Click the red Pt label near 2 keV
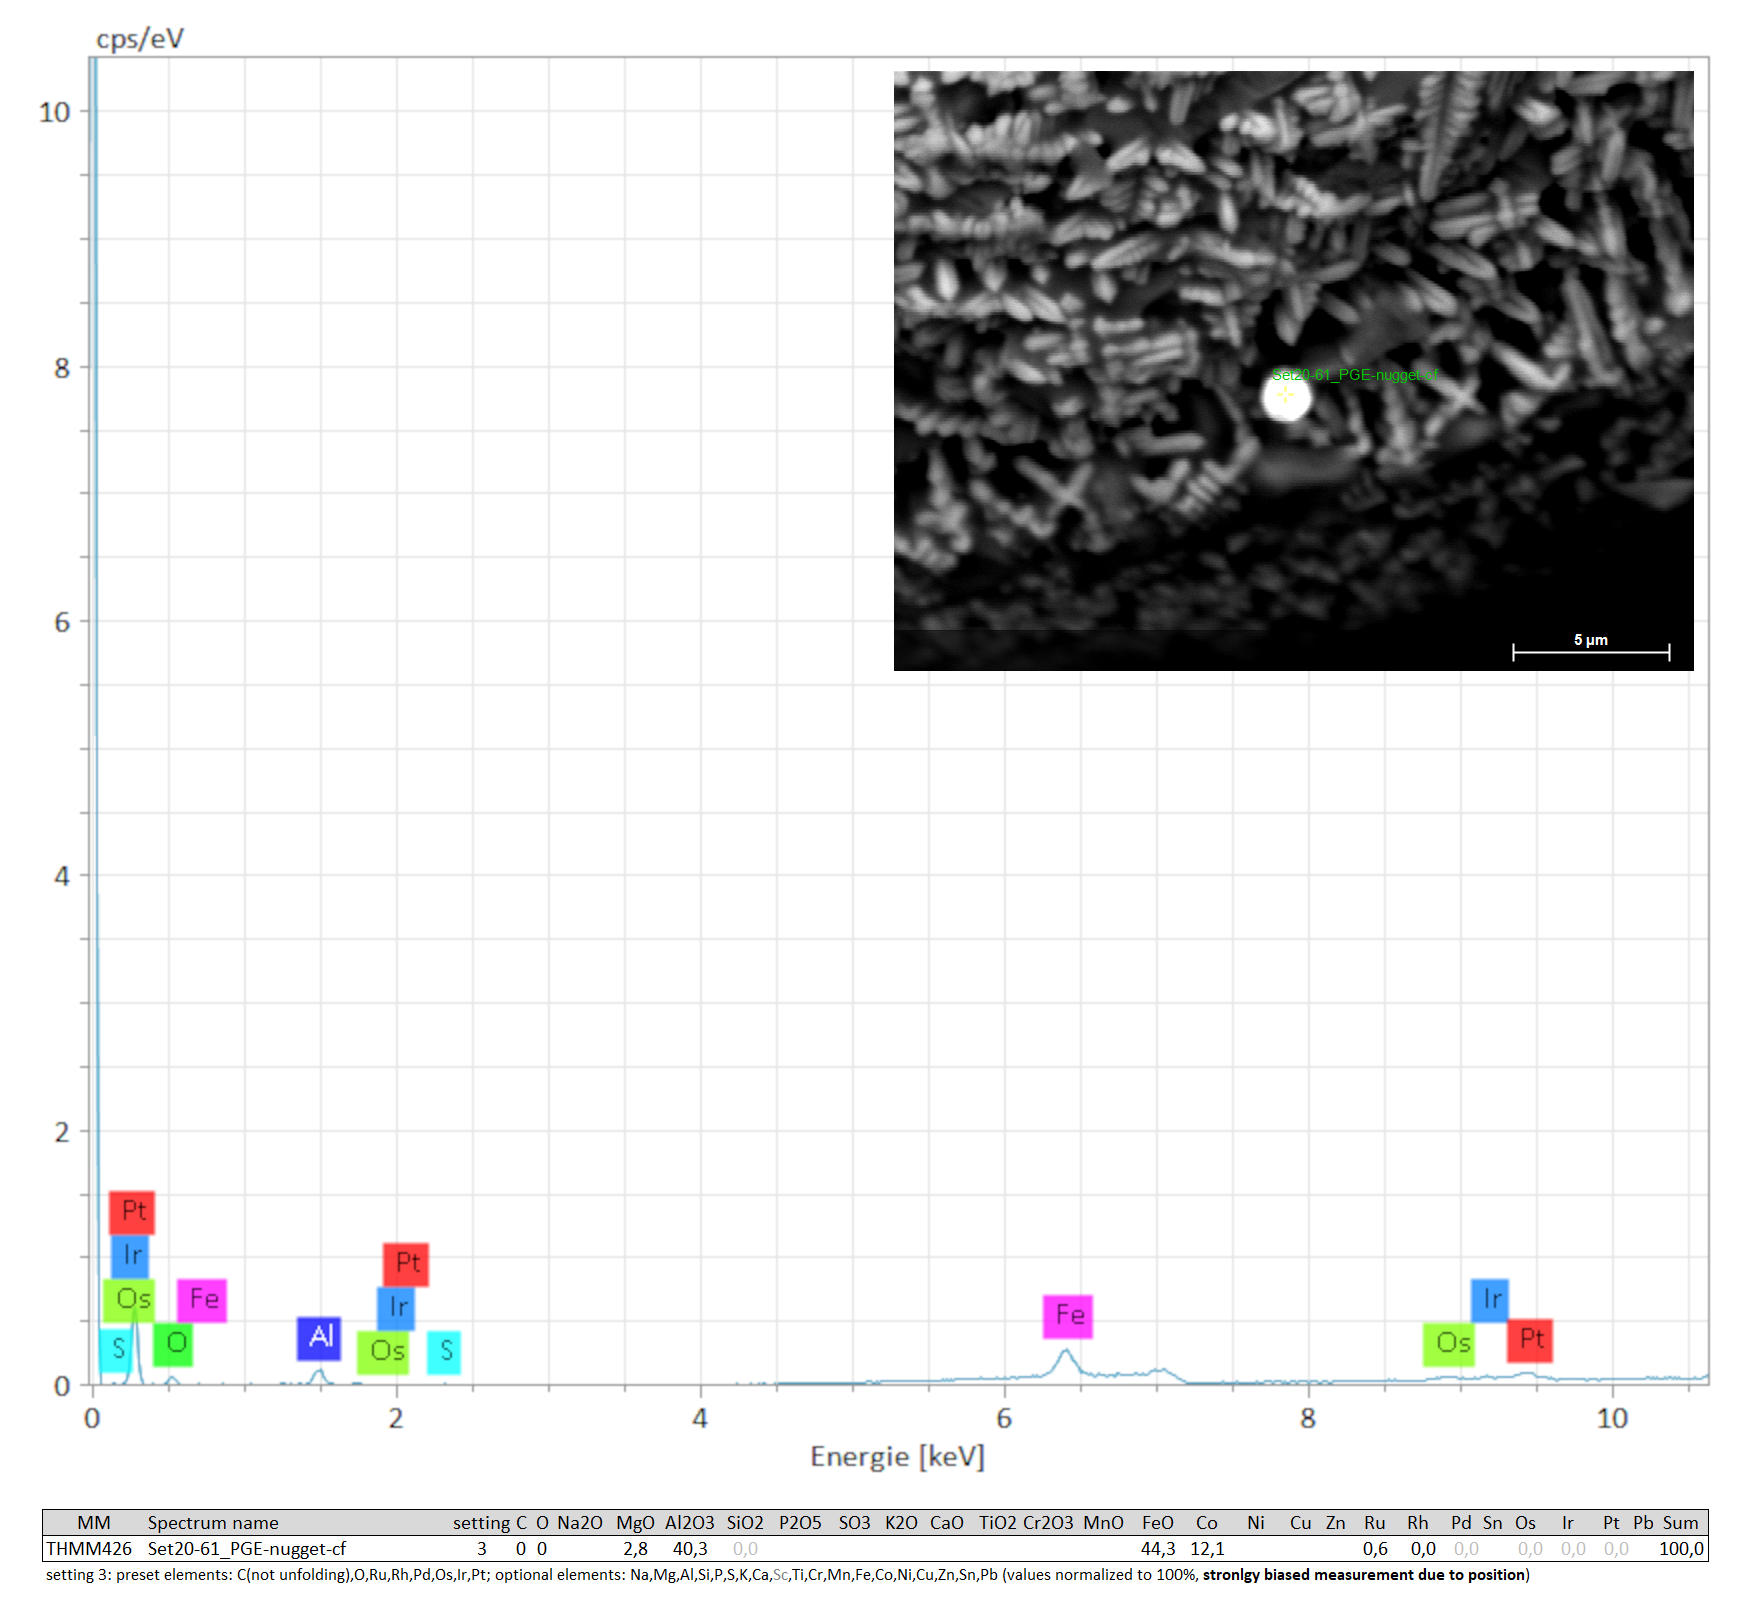The height and width of the screenshot is (1623, 1740). [x=406, y=1264]
